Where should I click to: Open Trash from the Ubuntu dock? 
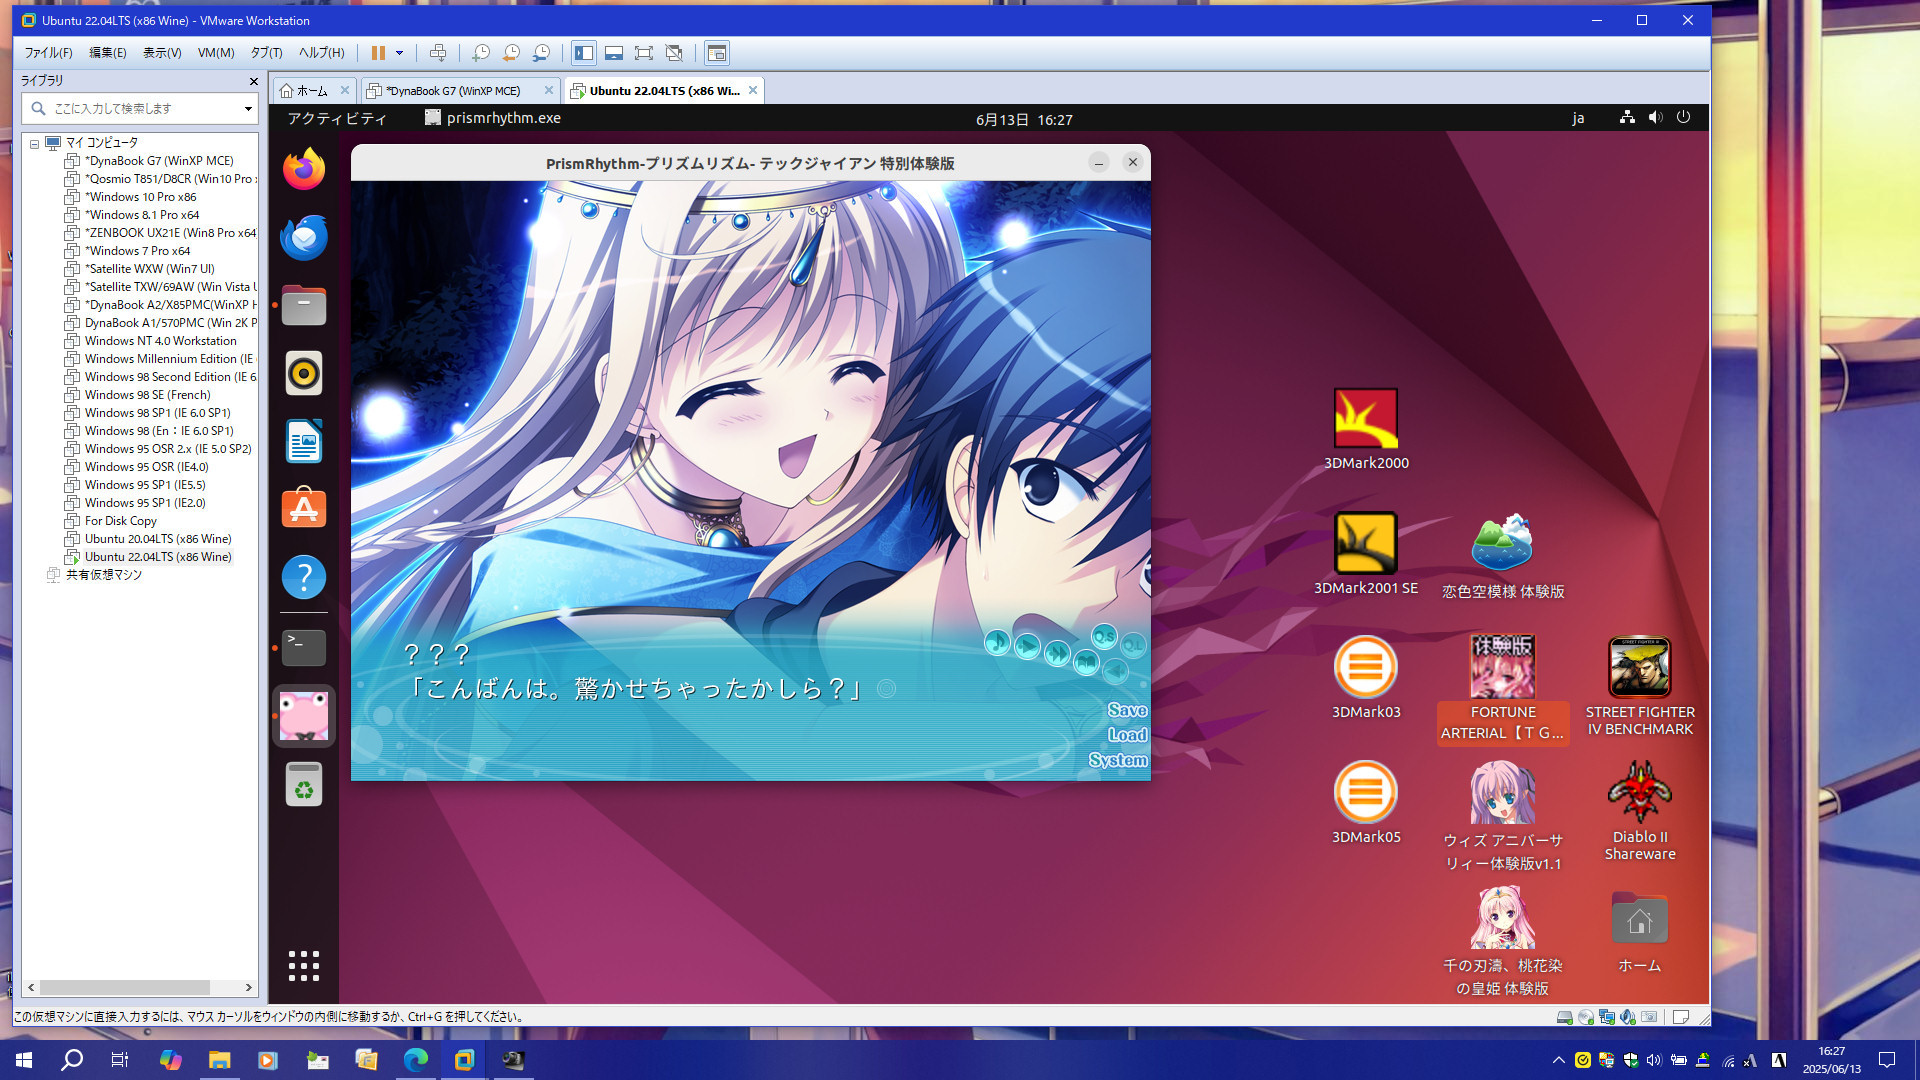[x=304, y=785]
